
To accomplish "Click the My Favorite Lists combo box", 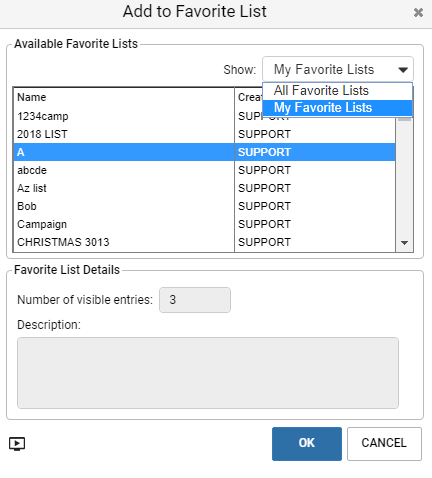I will [x=338, y=70].
